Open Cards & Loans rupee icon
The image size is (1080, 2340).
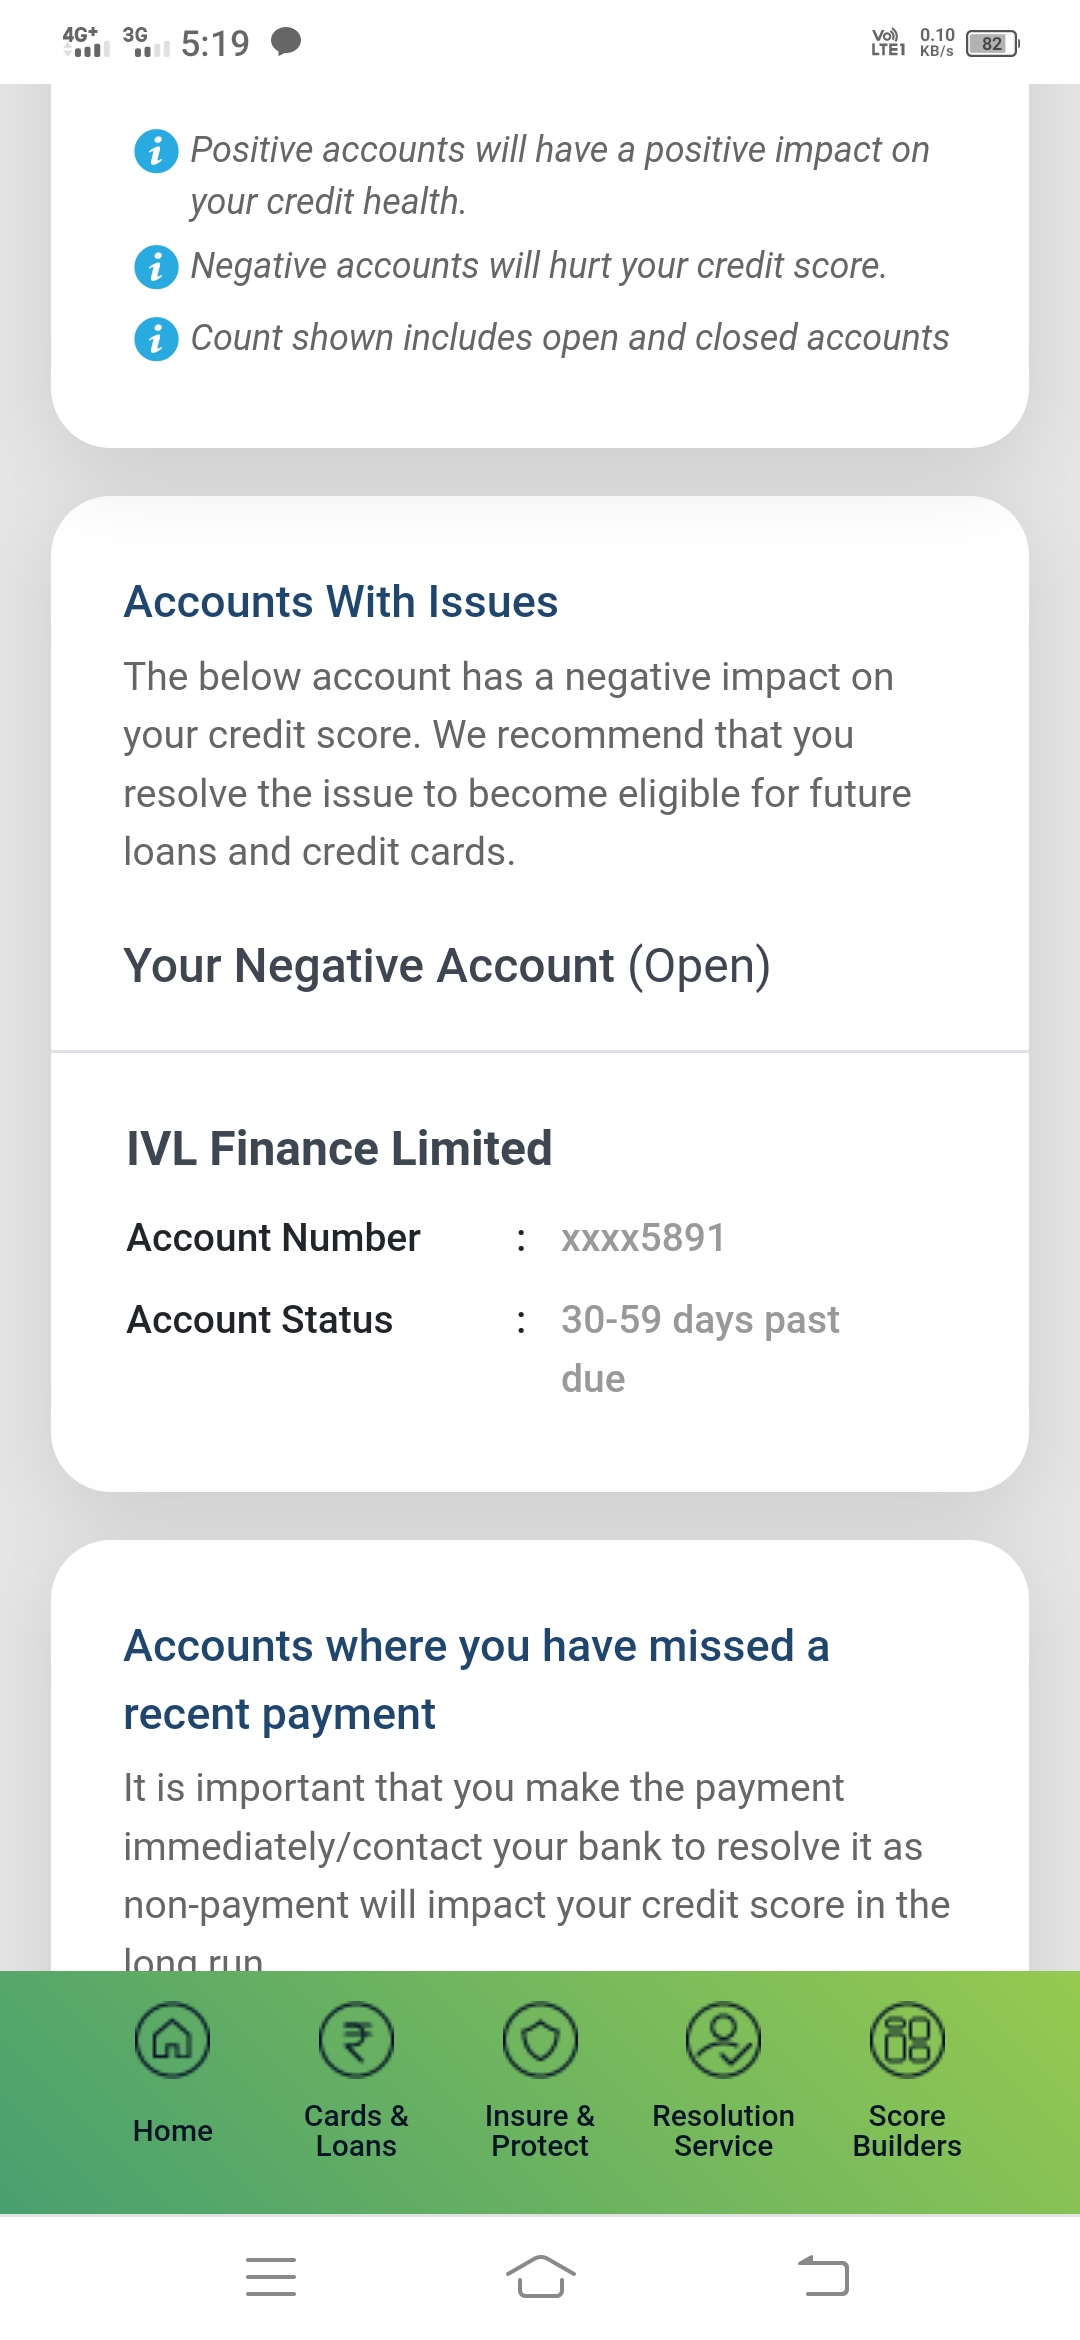click(x=356, y=2040)
